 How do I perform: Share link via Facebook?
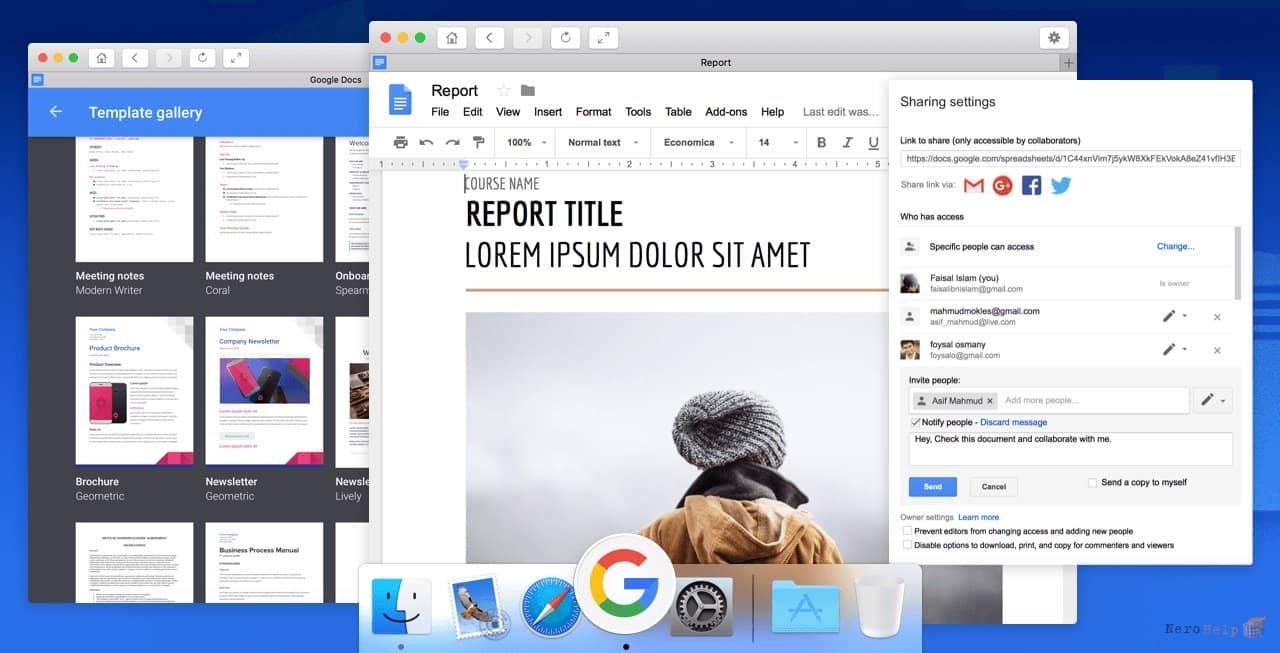1032,185
